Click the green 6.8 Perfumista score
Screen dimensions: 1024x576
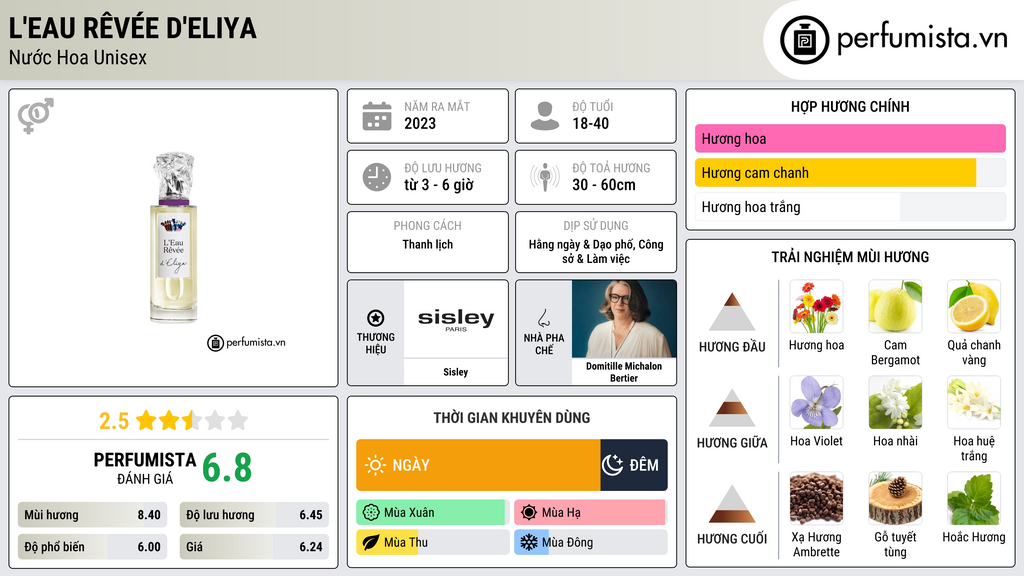[x=227, y=468]
